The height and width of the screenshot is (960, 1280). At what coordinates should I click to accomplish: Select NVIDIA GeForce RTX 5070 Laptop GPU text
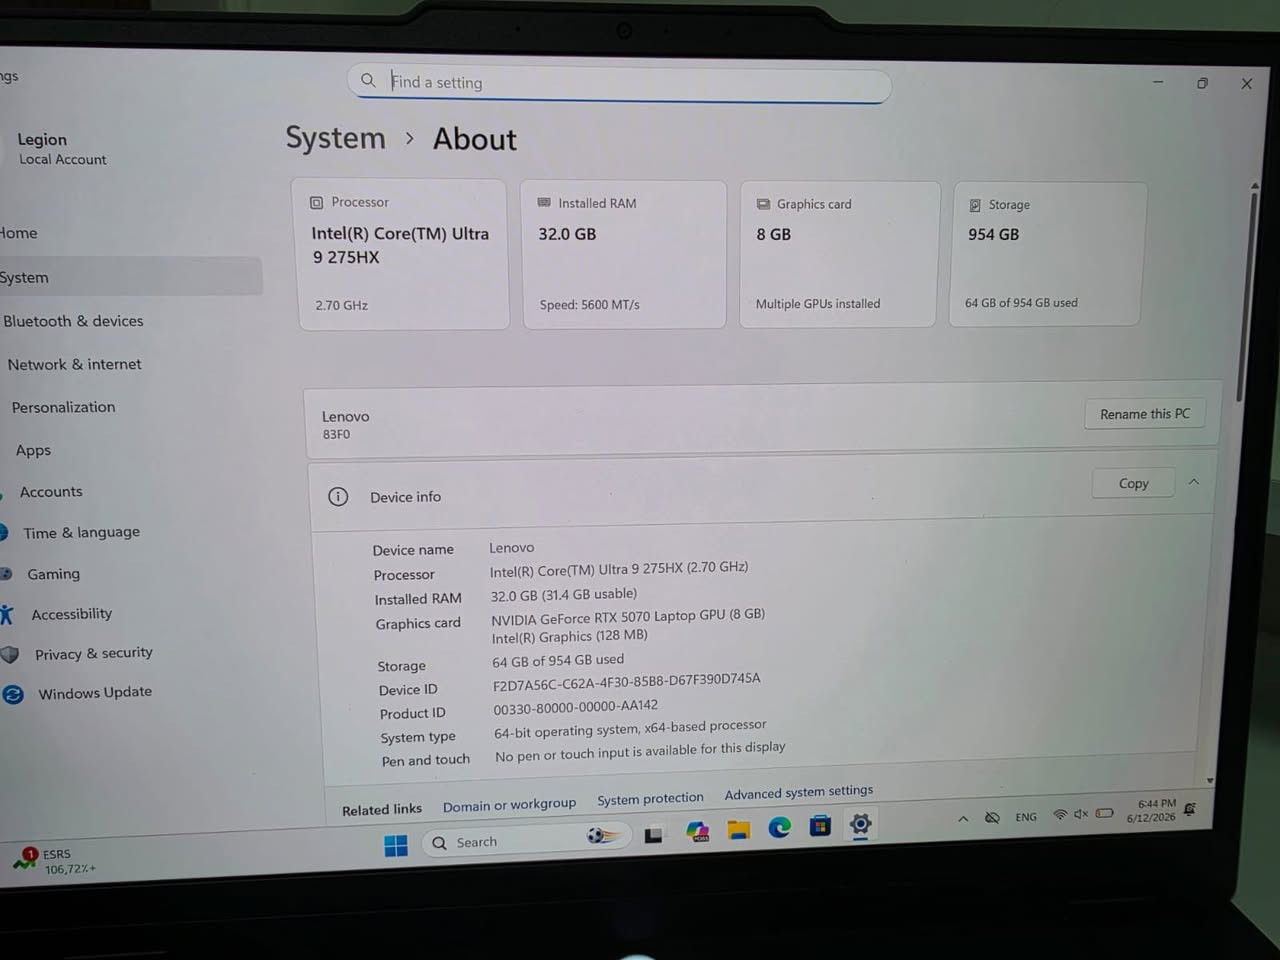tap(628, 616)
